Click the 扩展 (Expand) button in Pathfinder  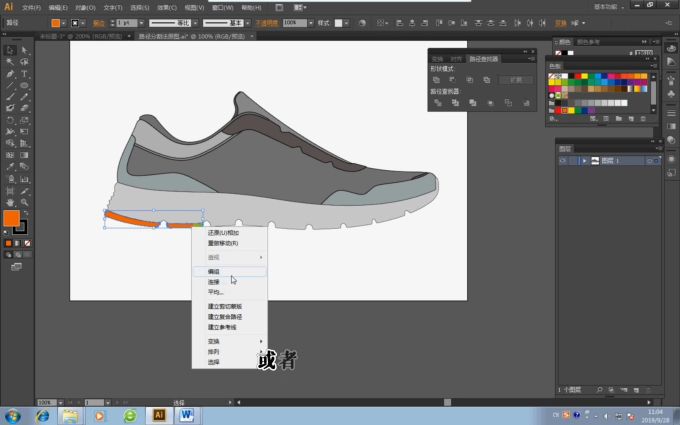516,80
